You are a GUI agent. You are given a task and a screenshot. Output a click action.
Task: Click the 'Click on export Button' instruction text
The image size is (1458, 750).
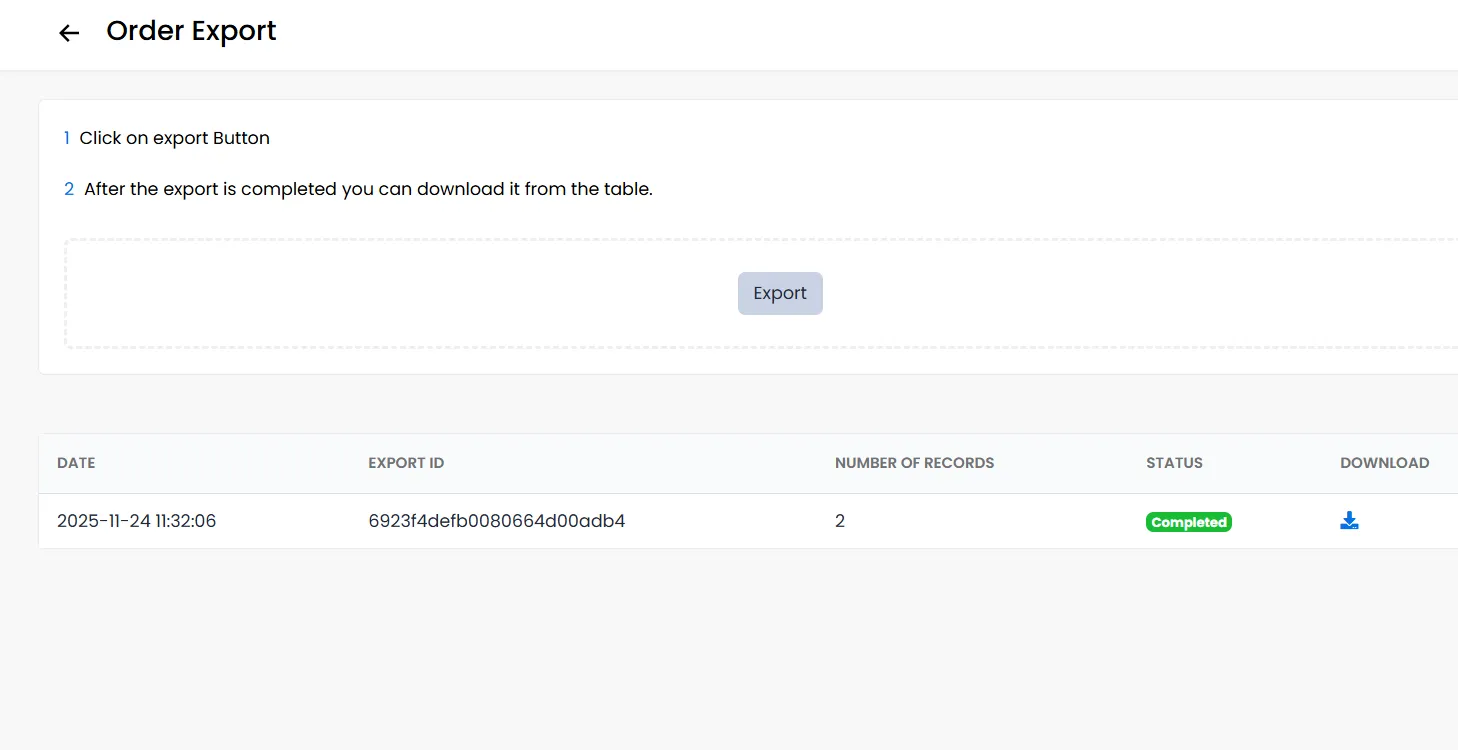point(175,138)
